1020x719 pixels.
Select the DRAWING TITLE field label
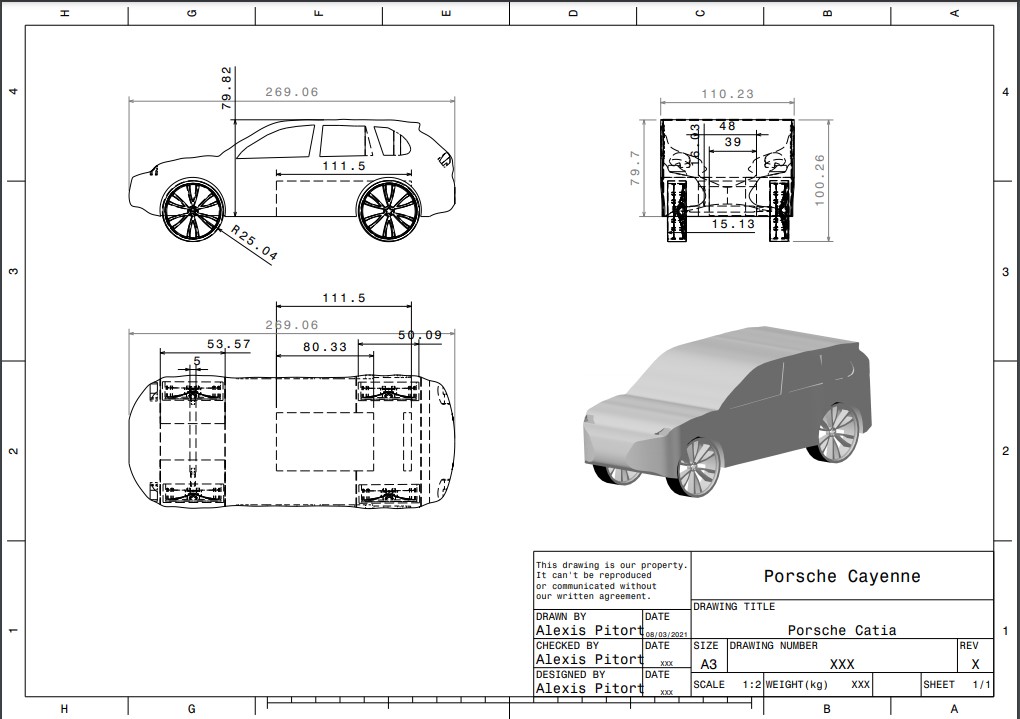coord(734,606)
